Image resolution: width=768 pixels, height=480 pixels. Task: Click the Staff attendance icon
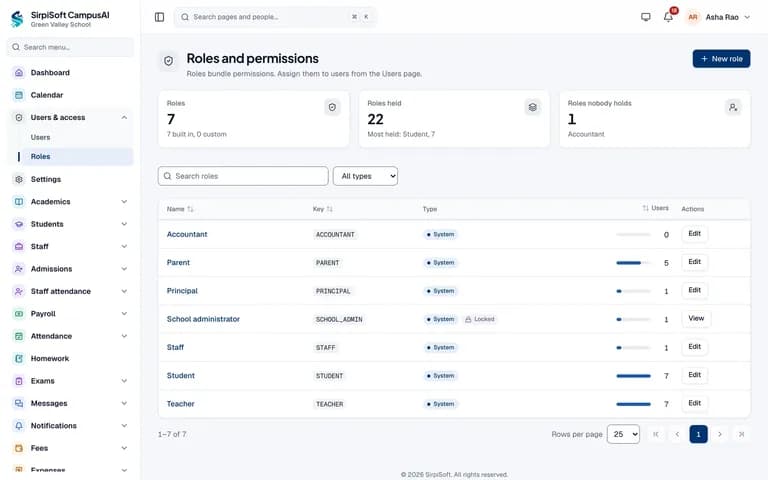click(19, 291)
